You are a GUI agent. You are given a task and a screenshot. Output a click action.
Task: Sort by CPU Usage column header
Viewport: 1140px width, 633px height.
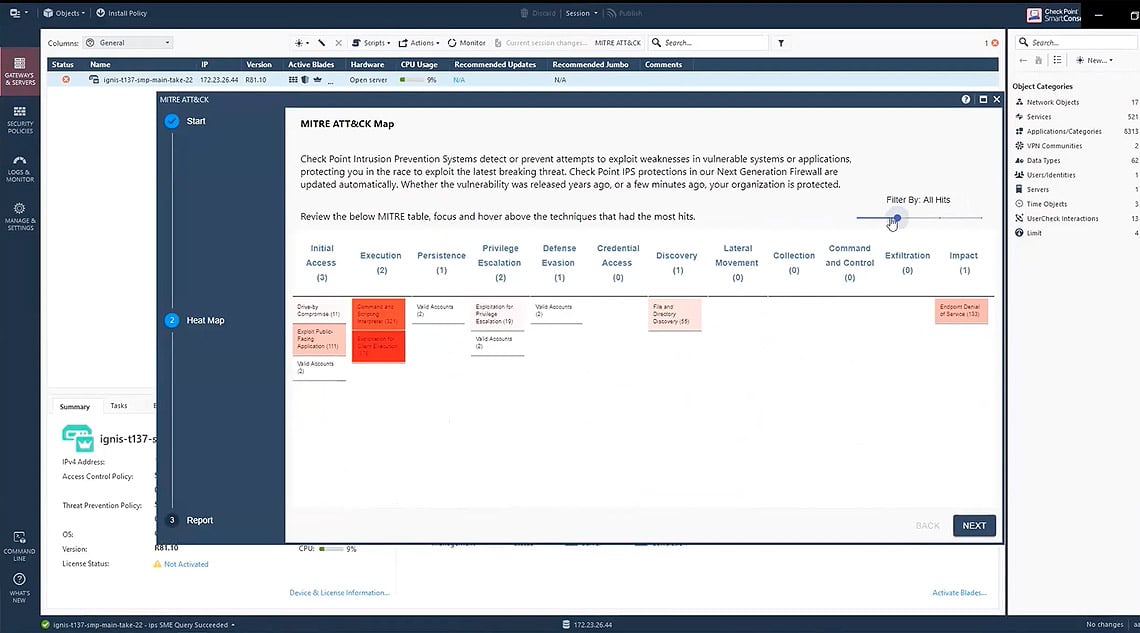tap(419, 65)
